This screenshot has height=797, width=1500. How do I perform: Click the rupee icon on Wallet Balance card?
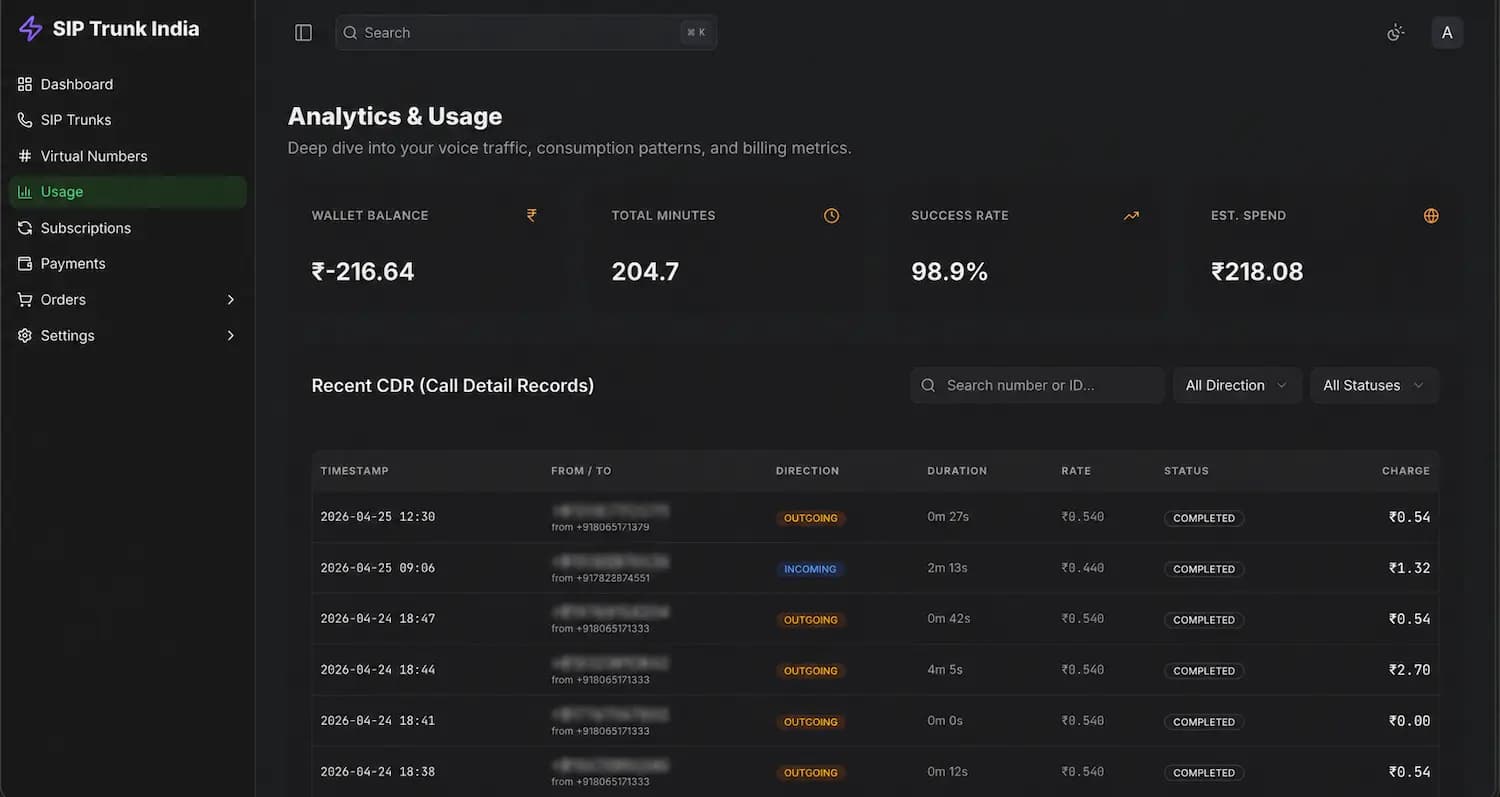pyautogui.click(x=532, y=215)
